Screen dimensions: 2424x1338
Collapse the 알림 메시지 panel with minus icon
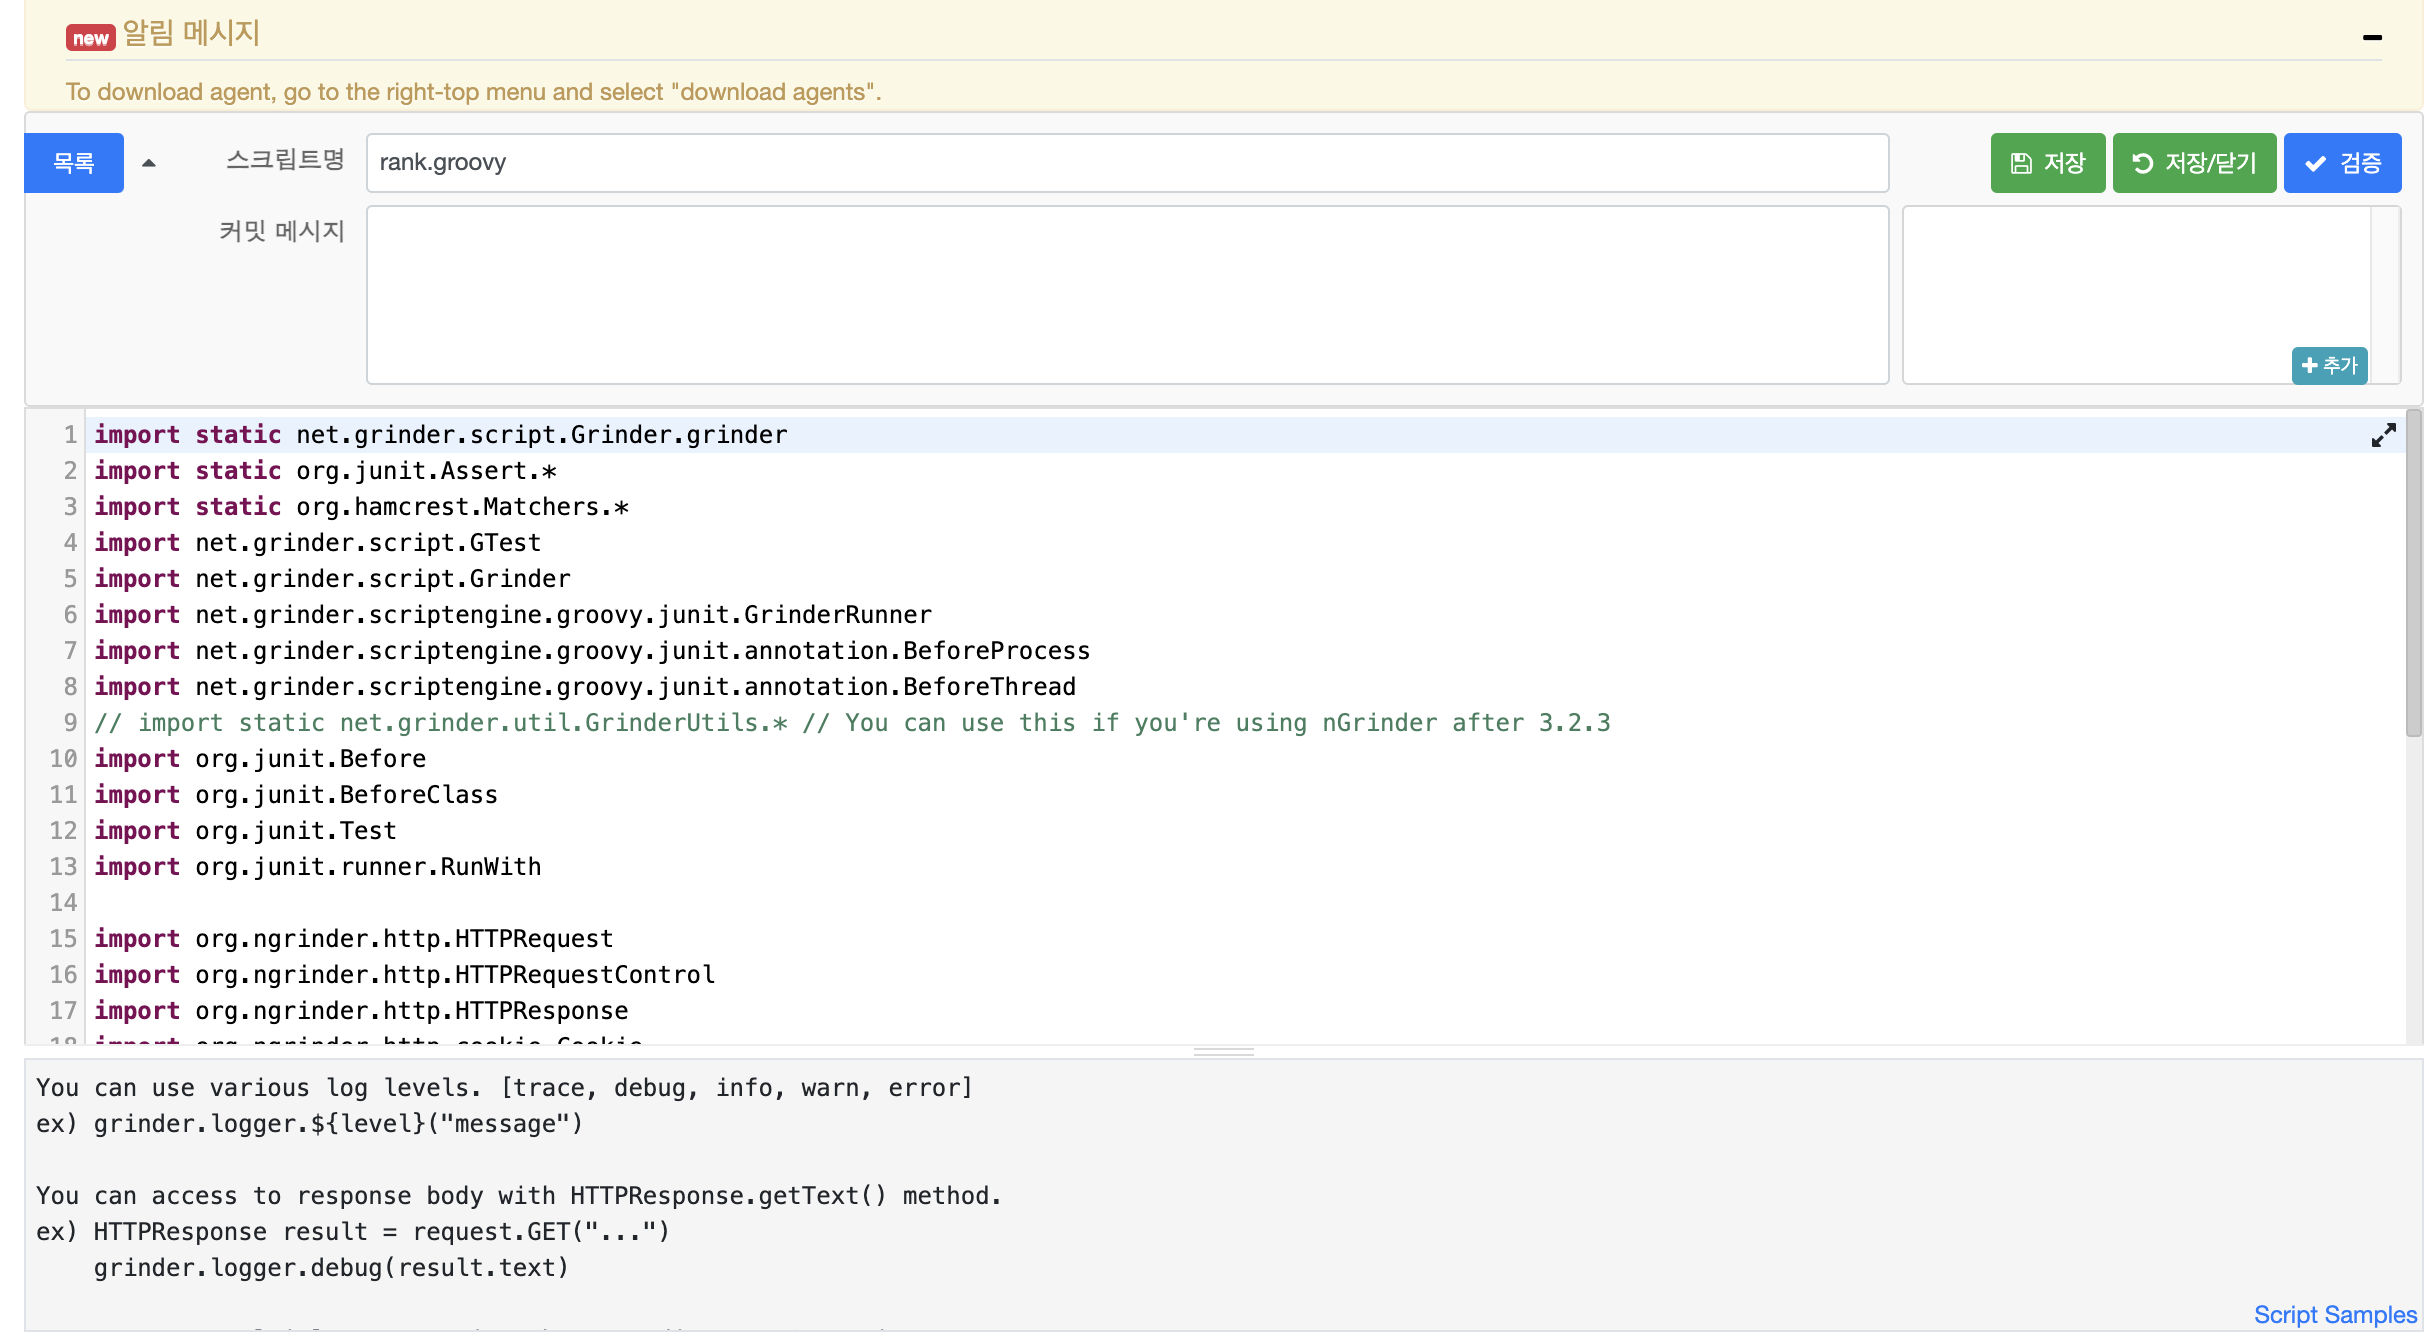[2372, 37]
